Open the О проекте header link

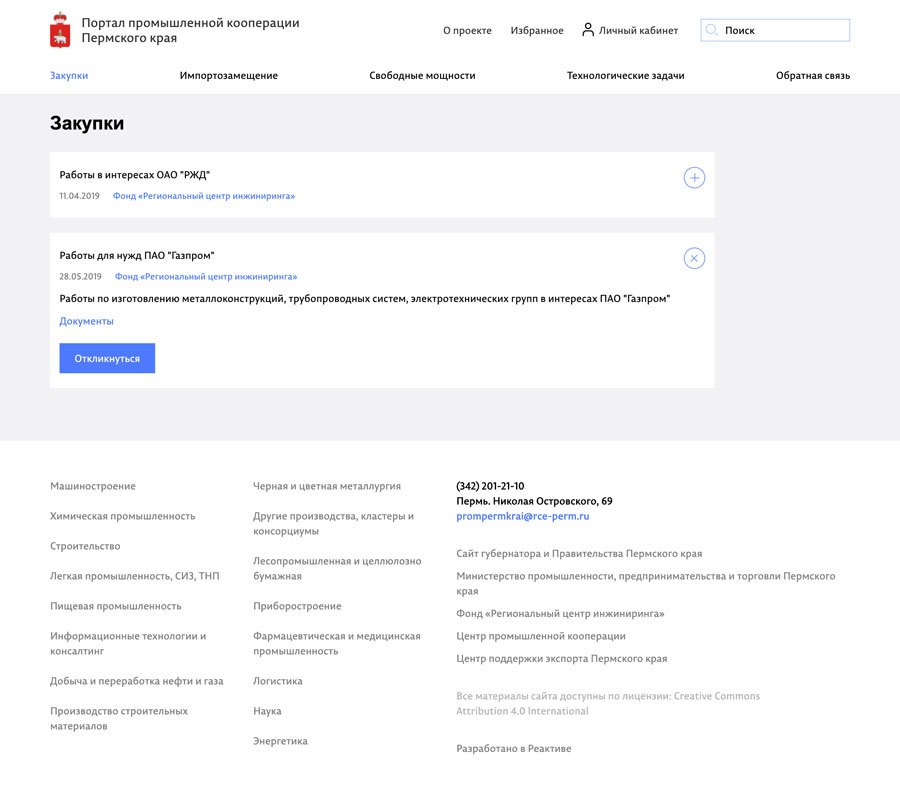point(467,31)
